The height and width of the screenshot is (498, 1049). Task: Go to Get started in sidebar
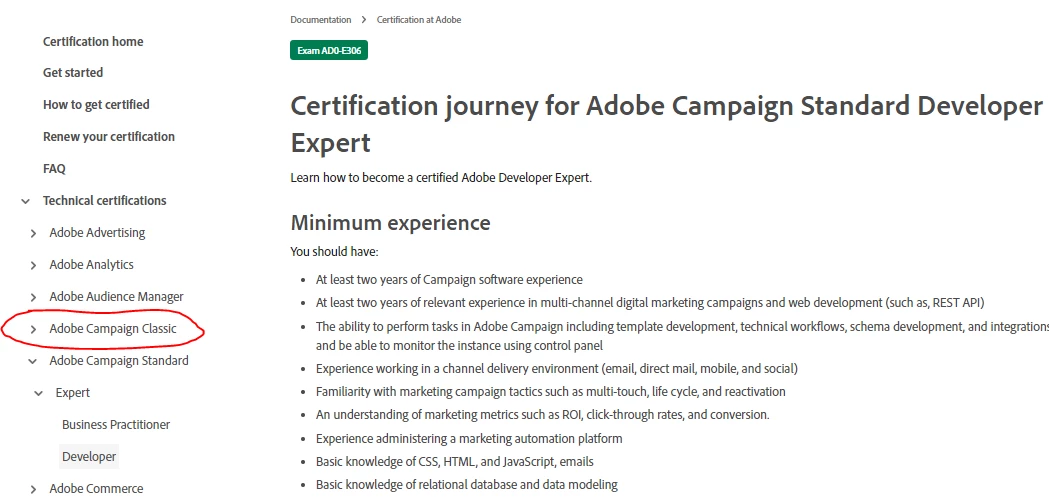[x=73, y=72]
